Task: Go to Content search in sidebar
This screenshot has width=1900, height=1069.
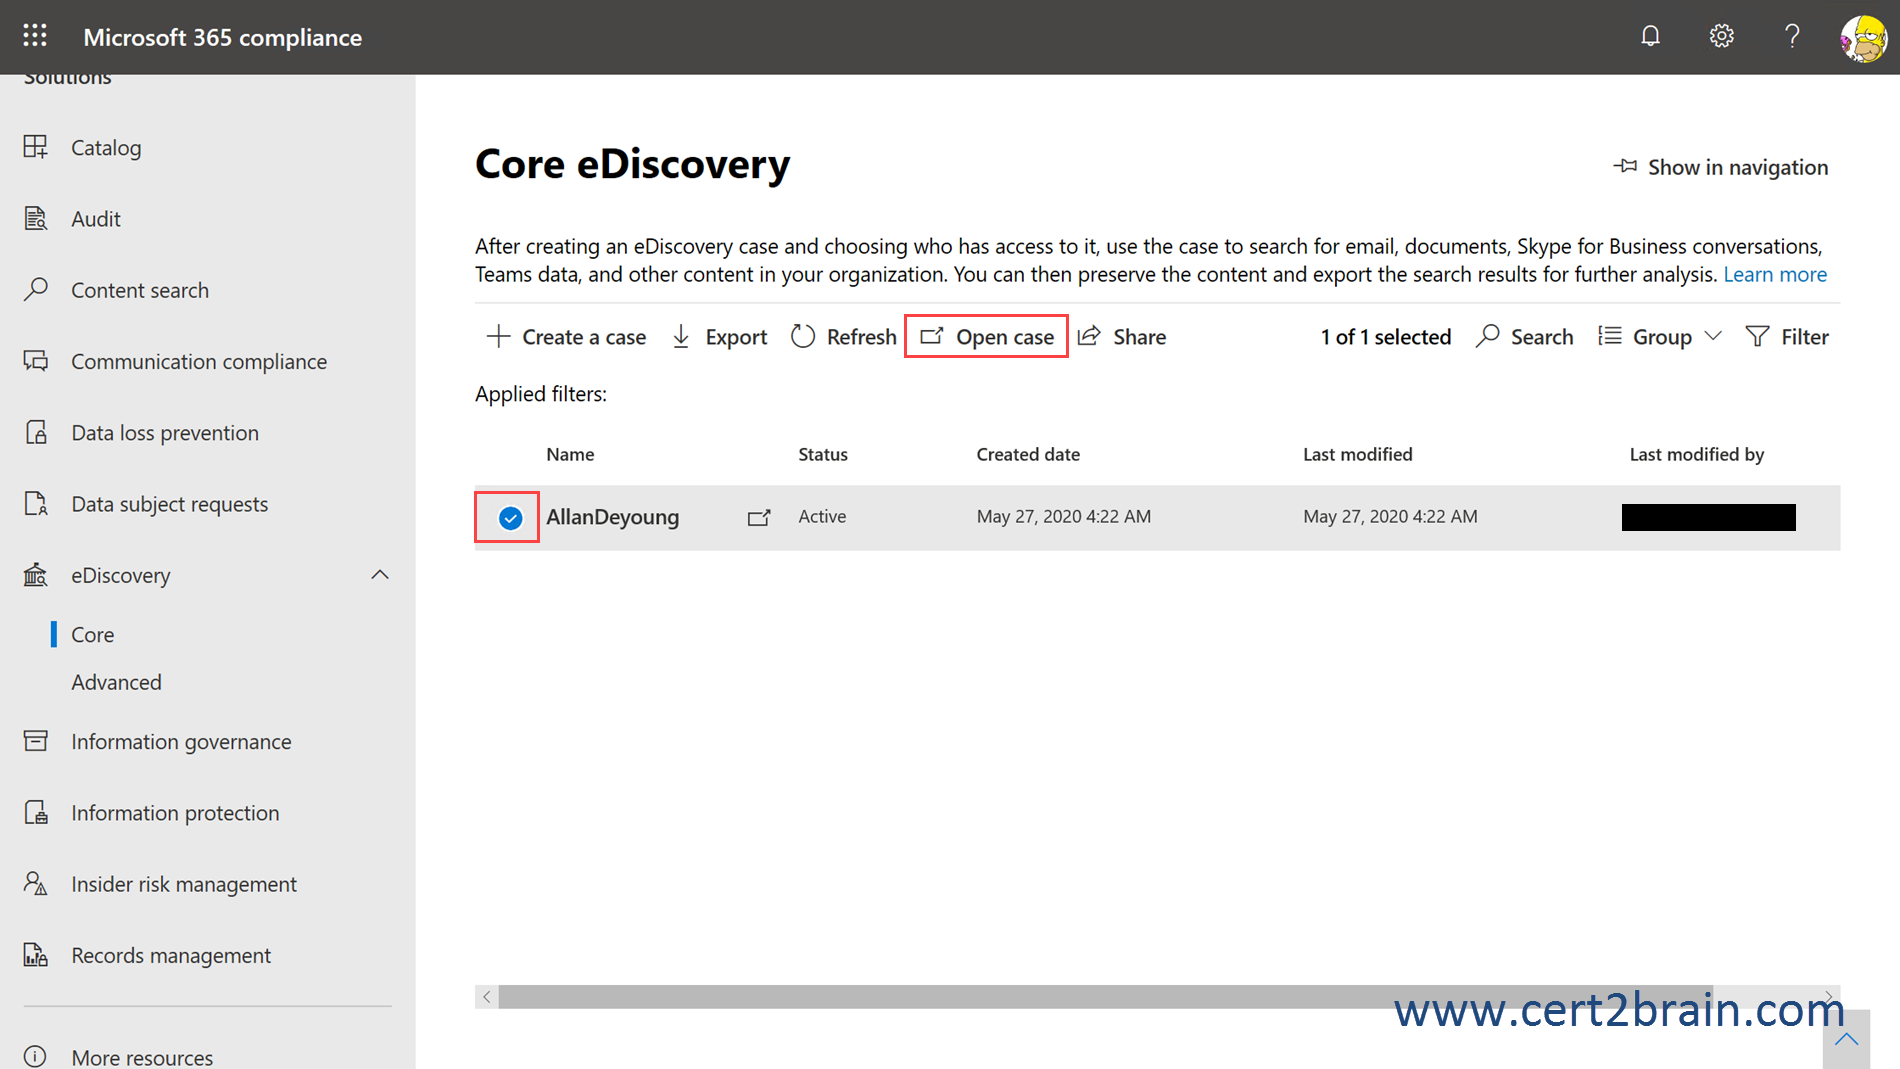Action: 140,290
